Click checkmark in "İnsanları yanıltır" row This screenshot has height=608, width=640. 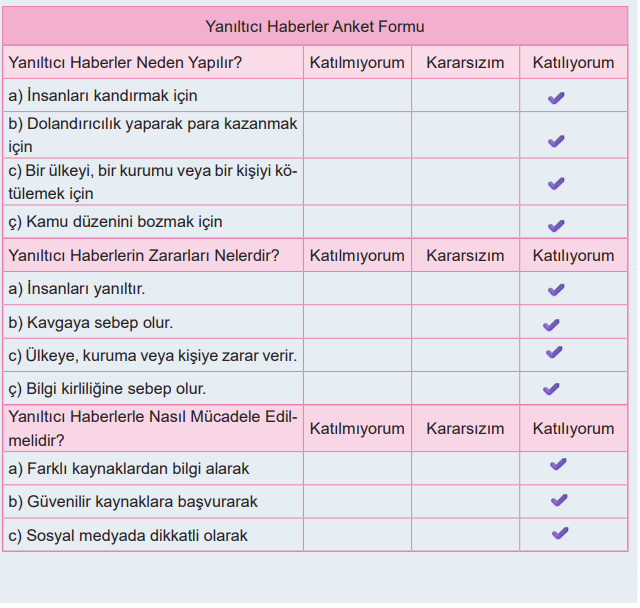point(556,290)
